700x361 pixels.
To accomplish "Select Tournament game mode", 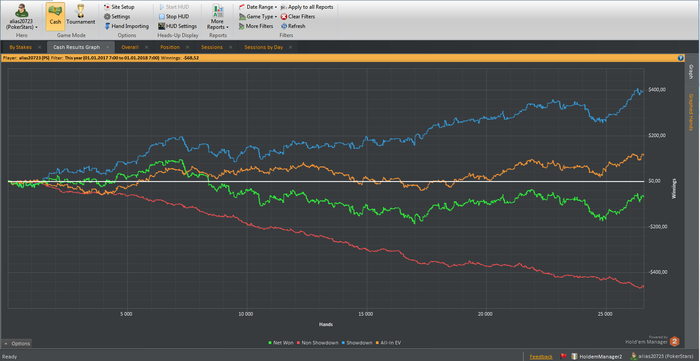I will [81, 16].
